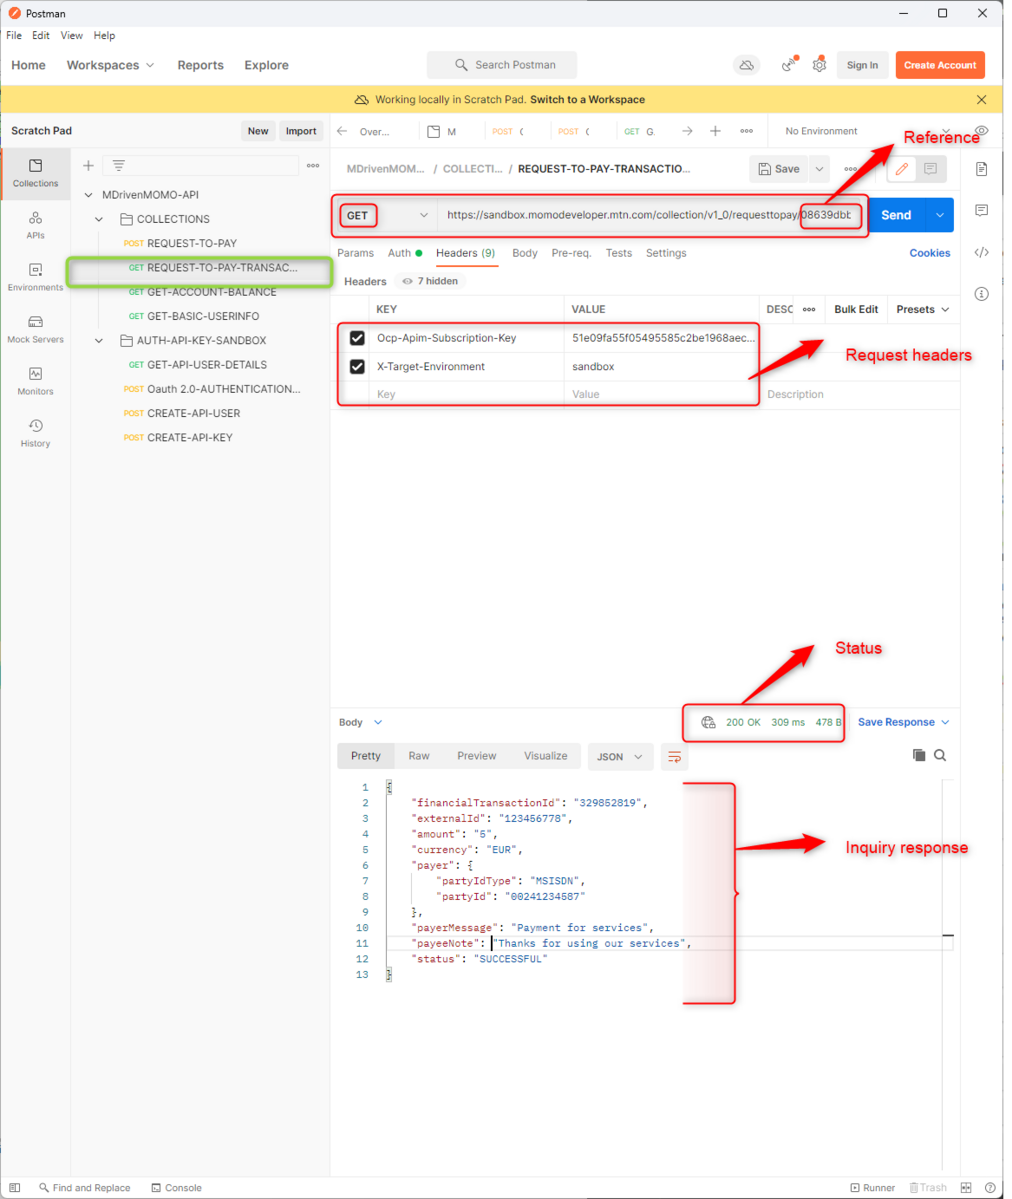Switch to the Visualize response tab
This screenshot has height=1199, width=1012.
(545, 755)
